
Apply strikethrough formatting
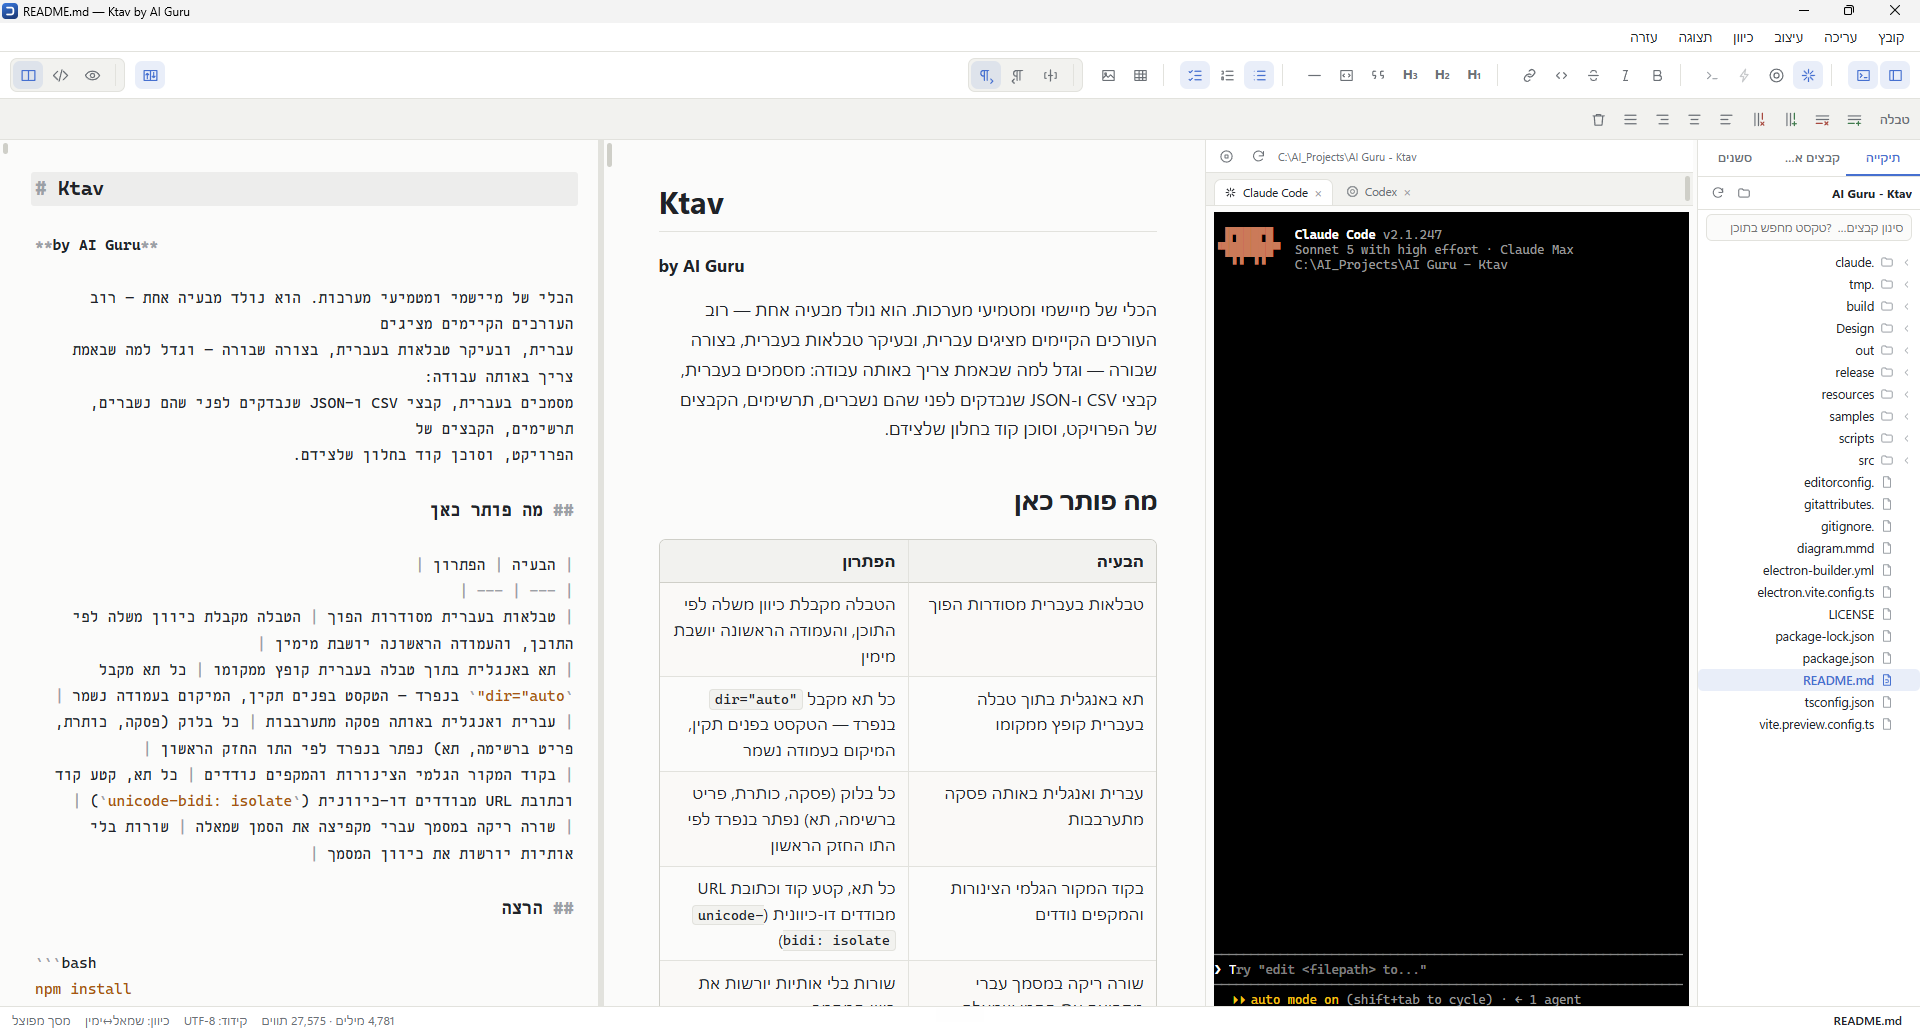click(1593, 75)
